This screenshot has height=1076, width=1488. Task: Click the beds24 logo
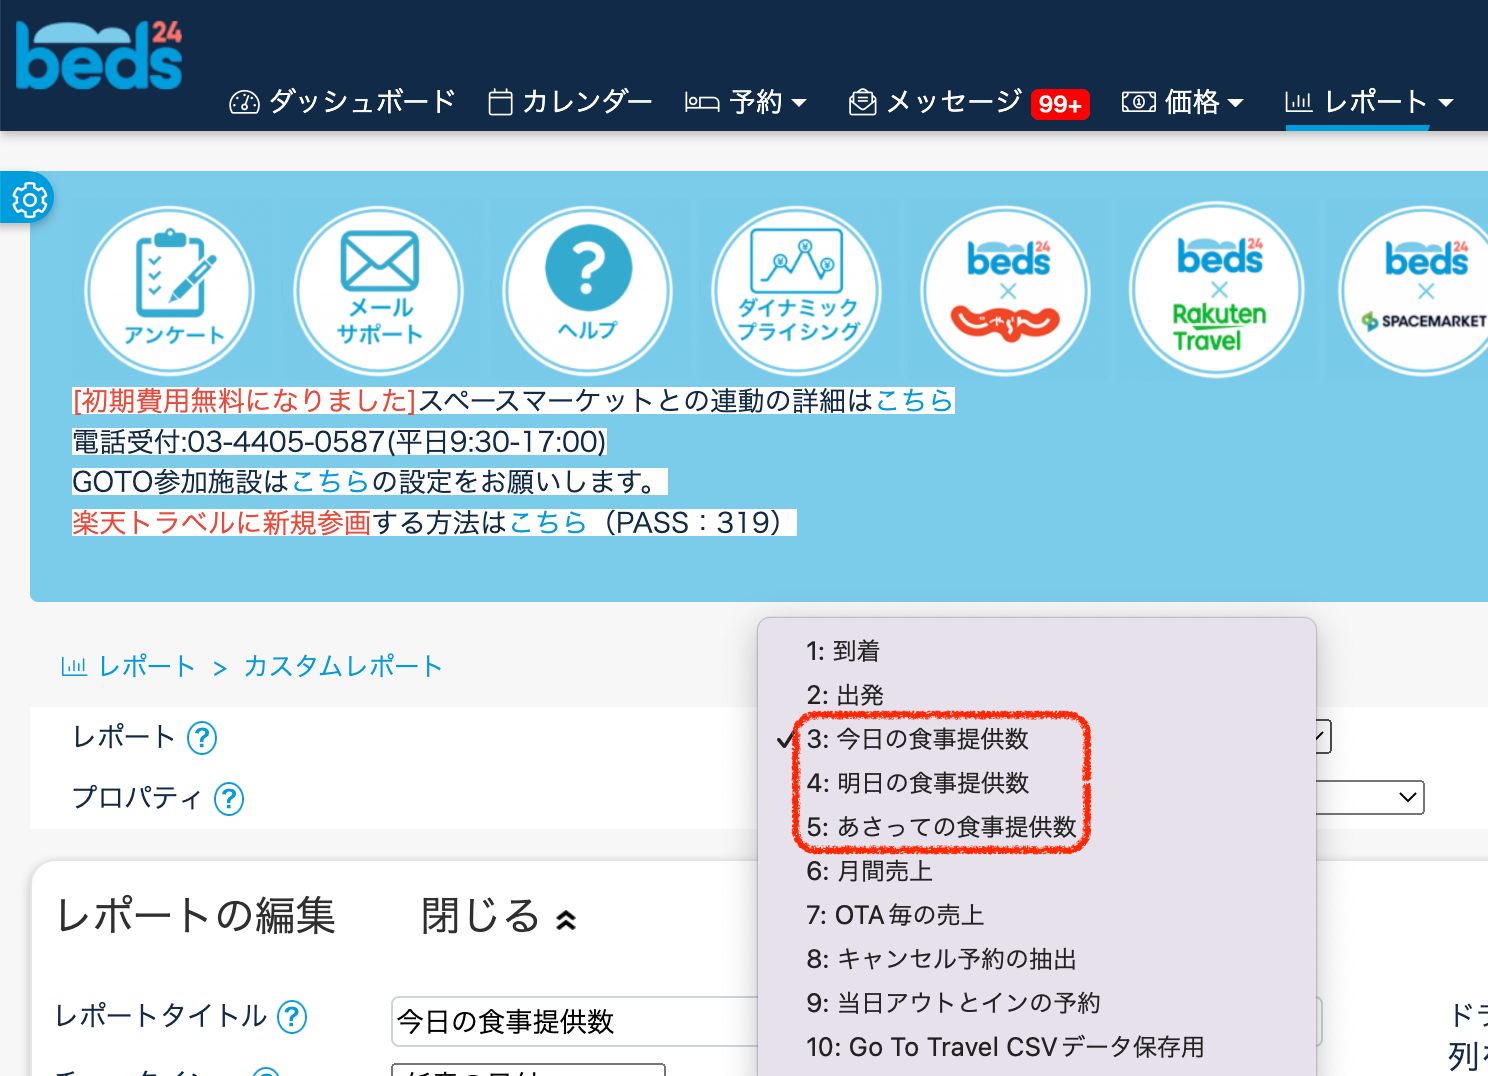(99, 56)
